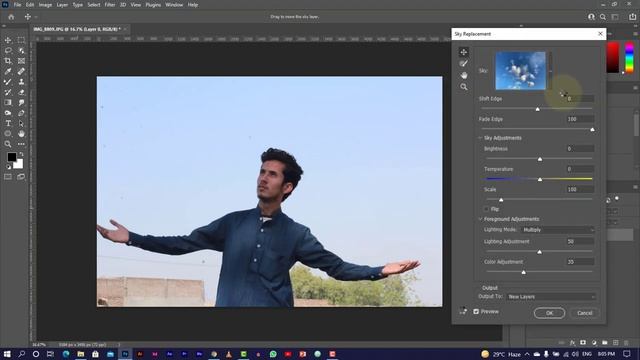Select the Clone Stamp tool
The image size is (640, 360).
point(21,82)
